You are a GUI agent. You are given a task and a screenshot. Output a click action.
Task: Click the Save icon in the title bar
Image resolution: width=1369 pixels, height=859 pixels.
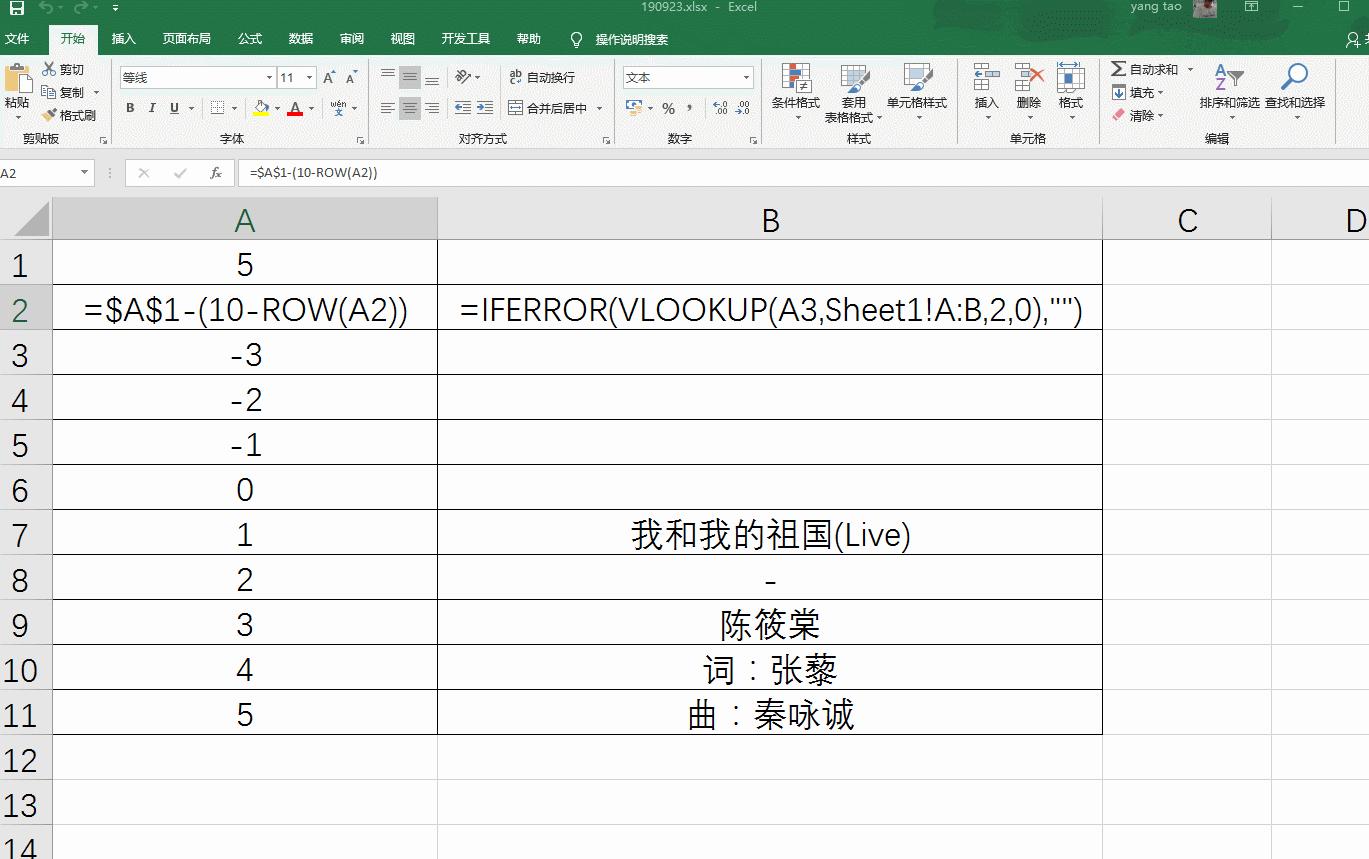17,8
